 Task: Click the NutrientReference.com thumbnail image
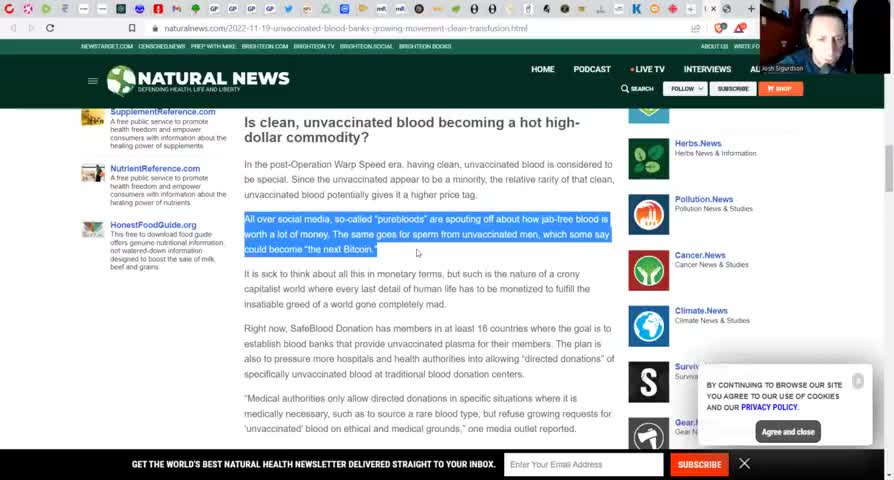tap(93, 173)
